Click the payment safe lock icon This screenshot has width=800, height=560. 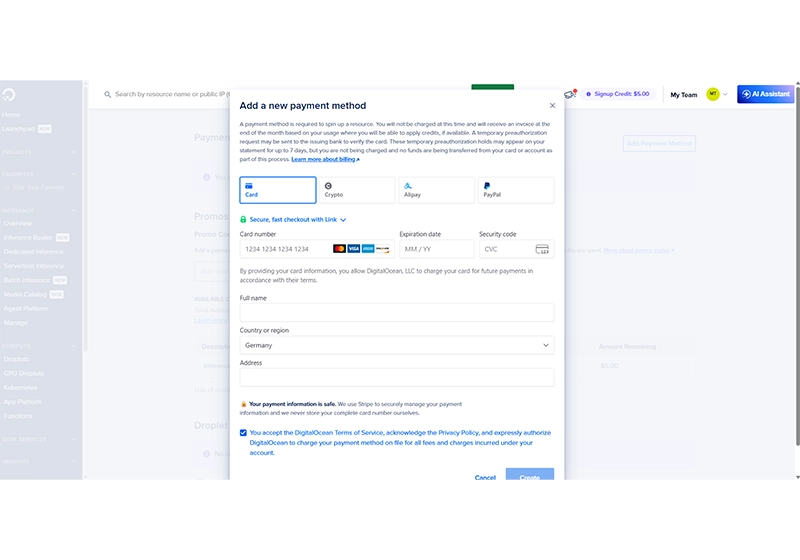[x=243, y=404]
